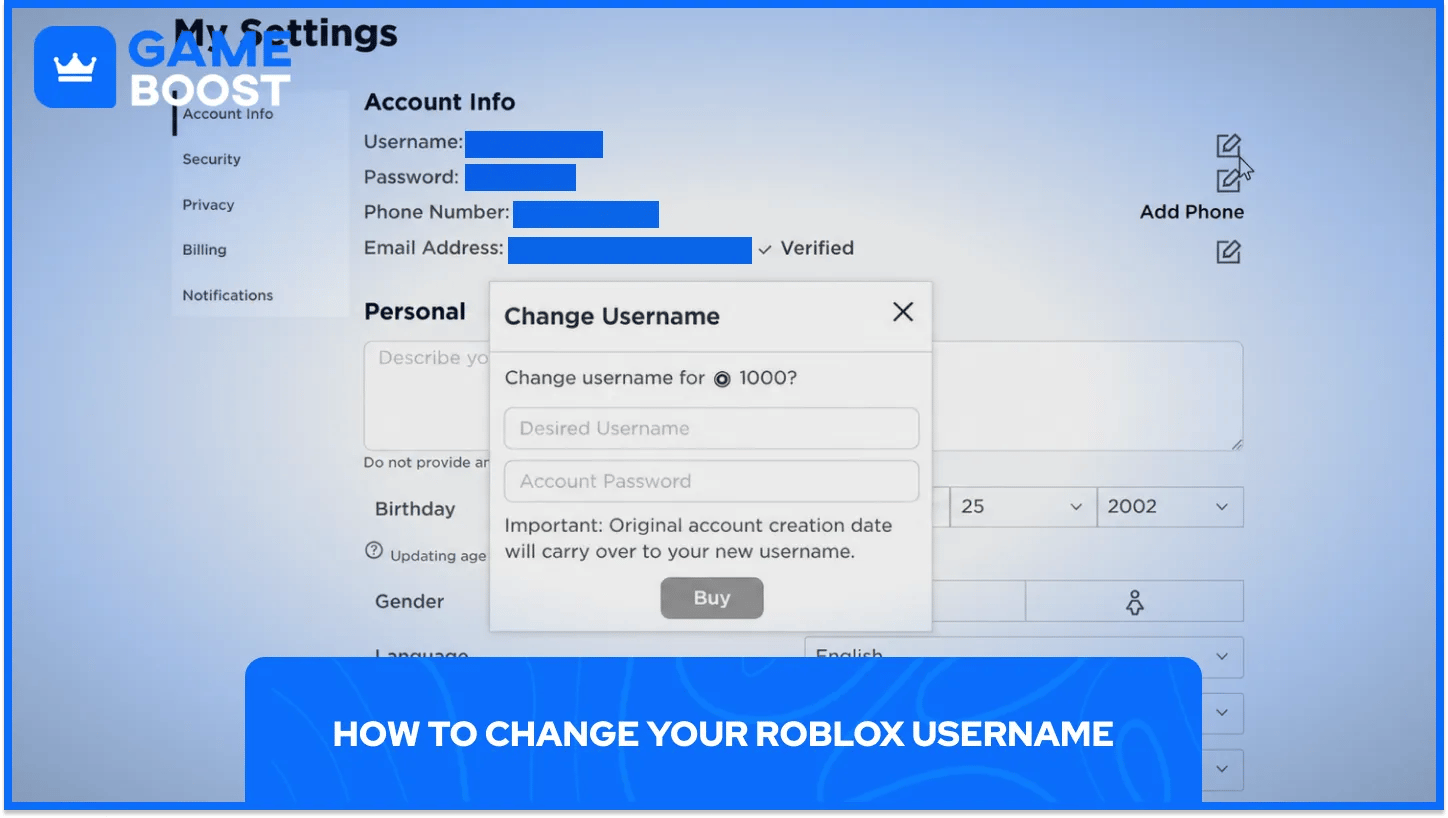Viewport: 1448px width, 818px height.
Task: Open the Billing settings tab
Action: coord(204,250)
